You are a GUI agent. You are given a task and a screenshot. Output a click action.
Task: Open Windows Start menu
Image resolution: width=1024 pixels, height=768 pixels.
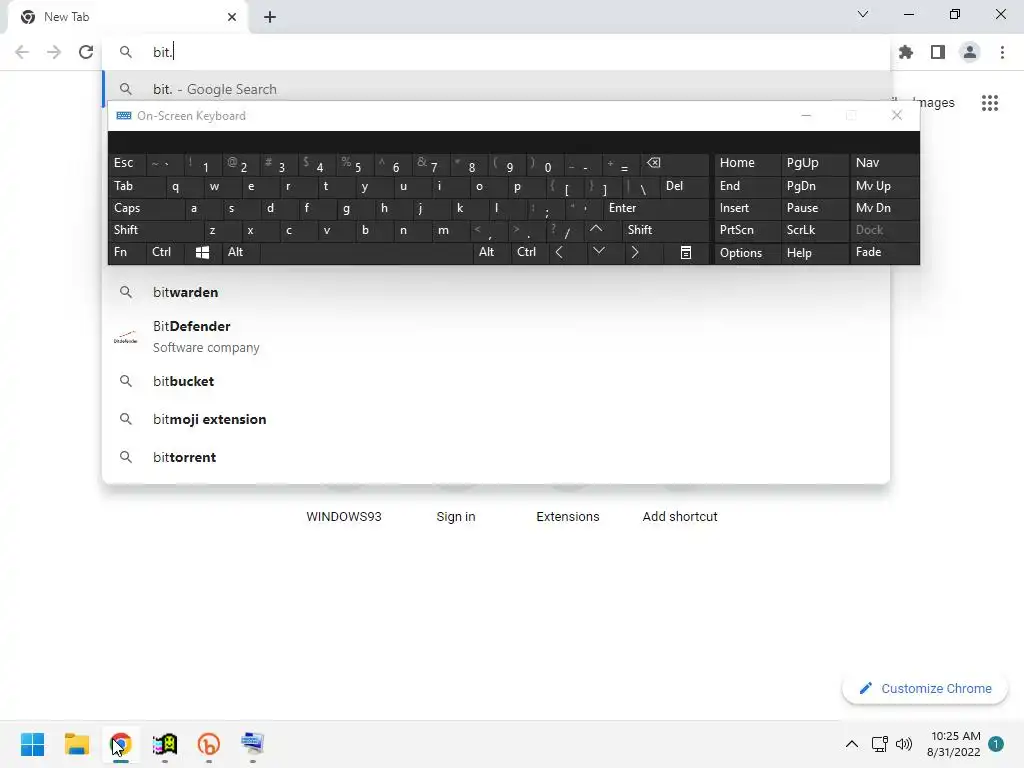pos(32,744)
